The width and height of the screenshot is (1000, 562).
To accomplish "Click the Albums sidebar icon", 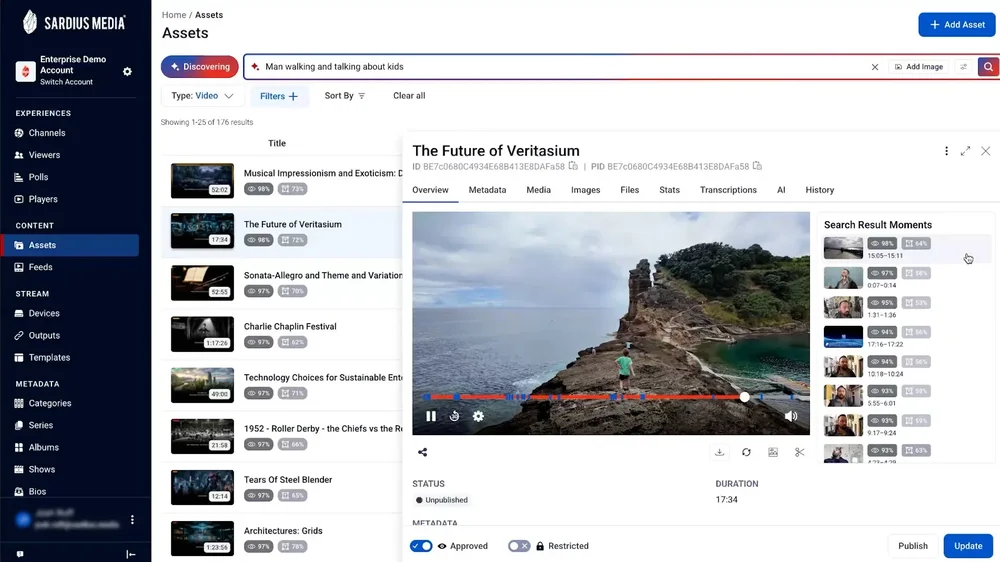I will pos(19,447).
